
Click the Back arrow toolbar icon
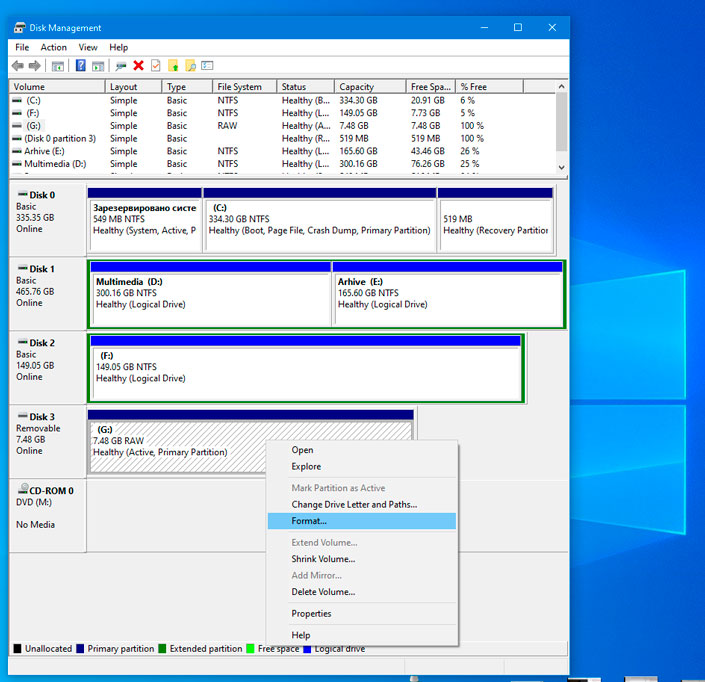click(18, 66)
